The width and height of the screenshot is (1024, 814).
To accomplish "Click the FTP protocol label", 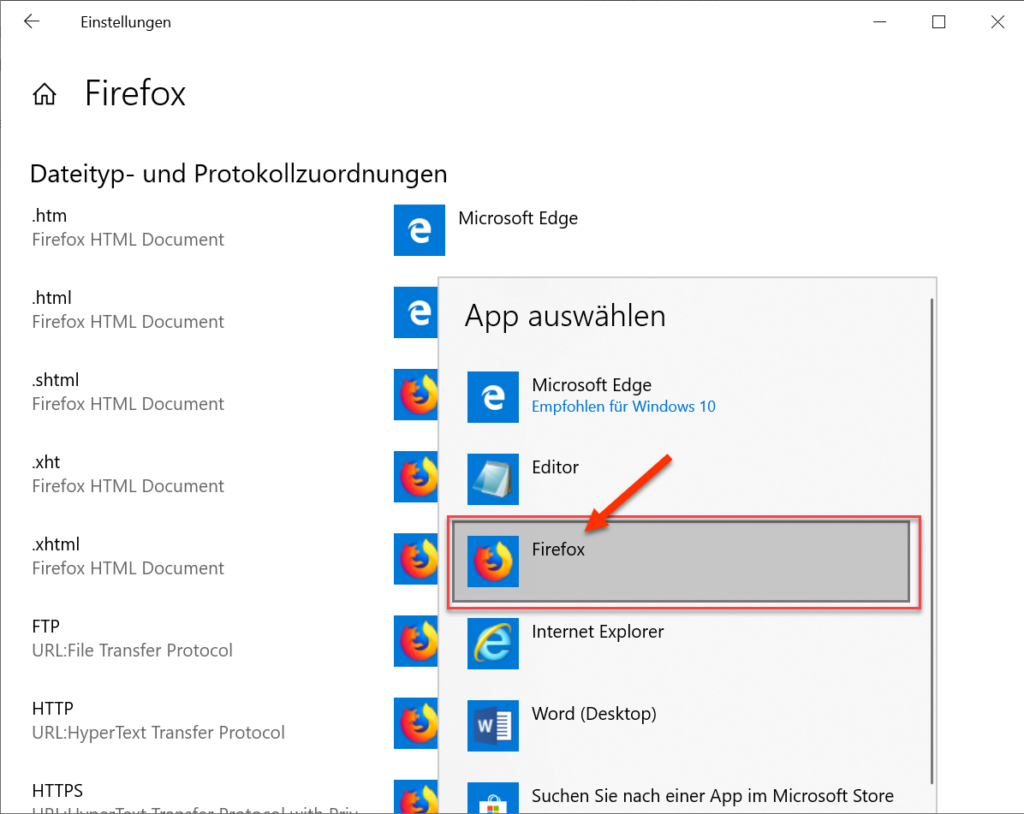I will pos(46,627).
